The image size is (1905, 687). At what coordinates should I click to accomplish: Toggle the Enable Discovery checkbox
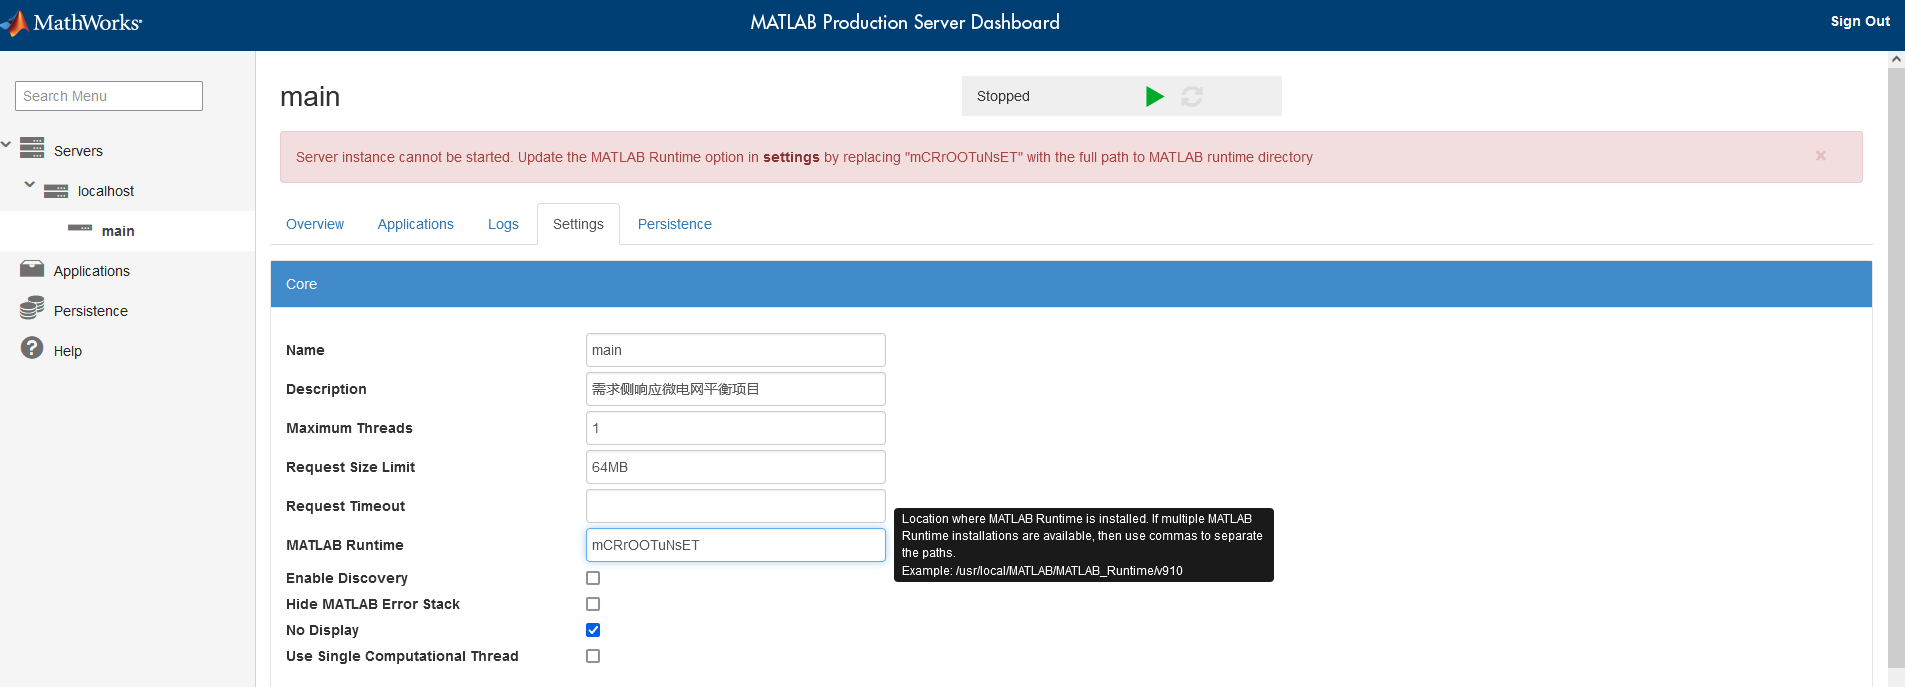[593, 578]
